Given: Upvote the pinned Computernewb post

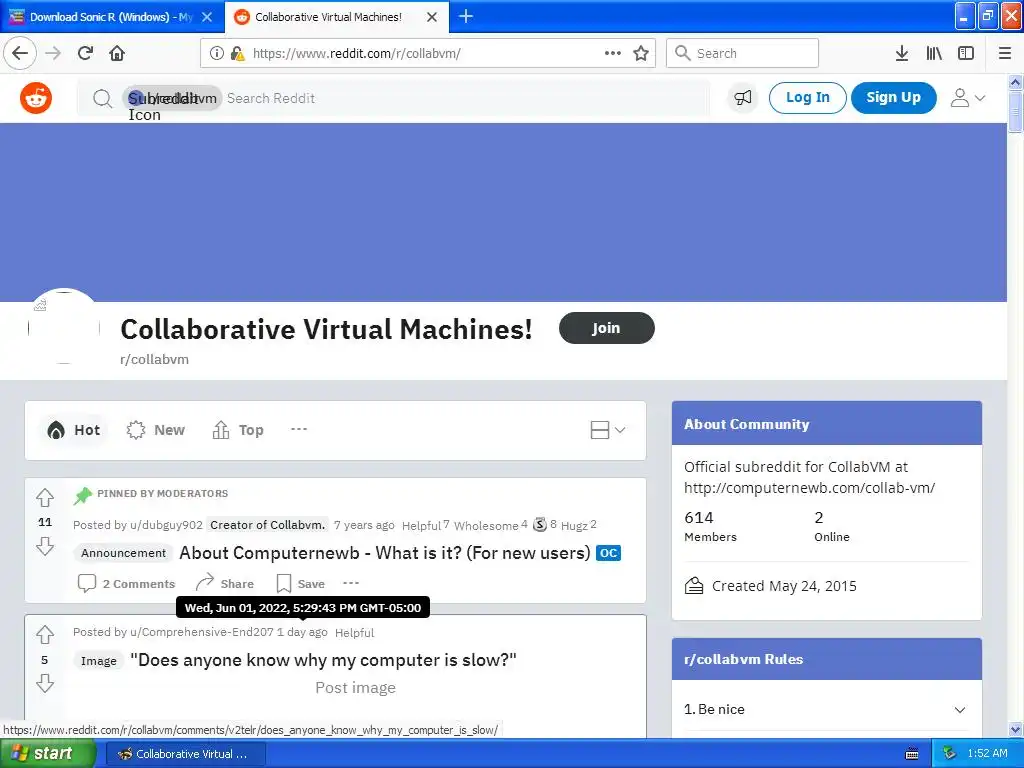Looking at the screenshot, I should (x=44, y=498).
